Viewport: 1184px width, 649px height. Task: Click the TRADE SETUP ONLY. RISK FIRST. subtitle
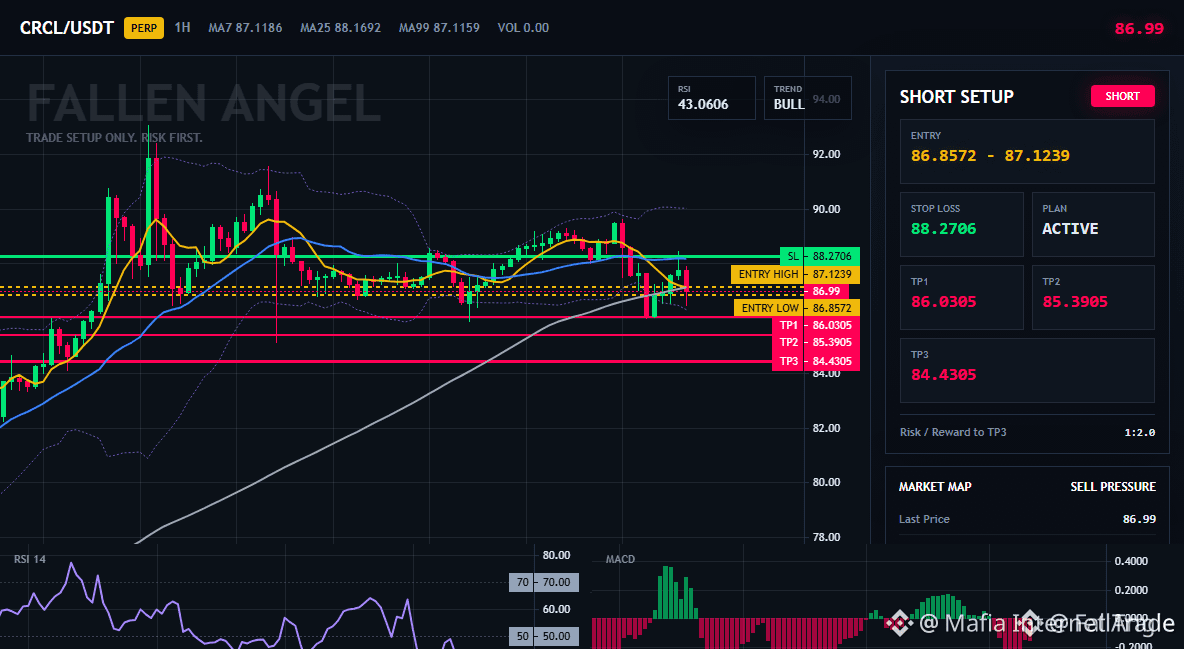[114, 138]
